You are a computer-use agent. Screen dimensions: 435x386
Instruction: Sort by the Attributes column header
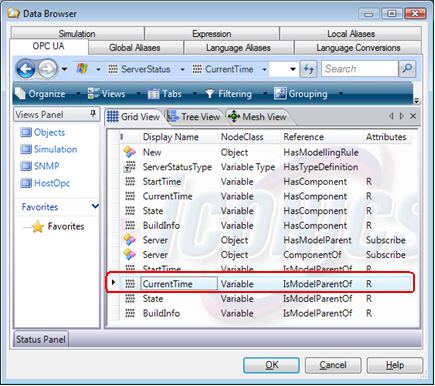point(386,137)
